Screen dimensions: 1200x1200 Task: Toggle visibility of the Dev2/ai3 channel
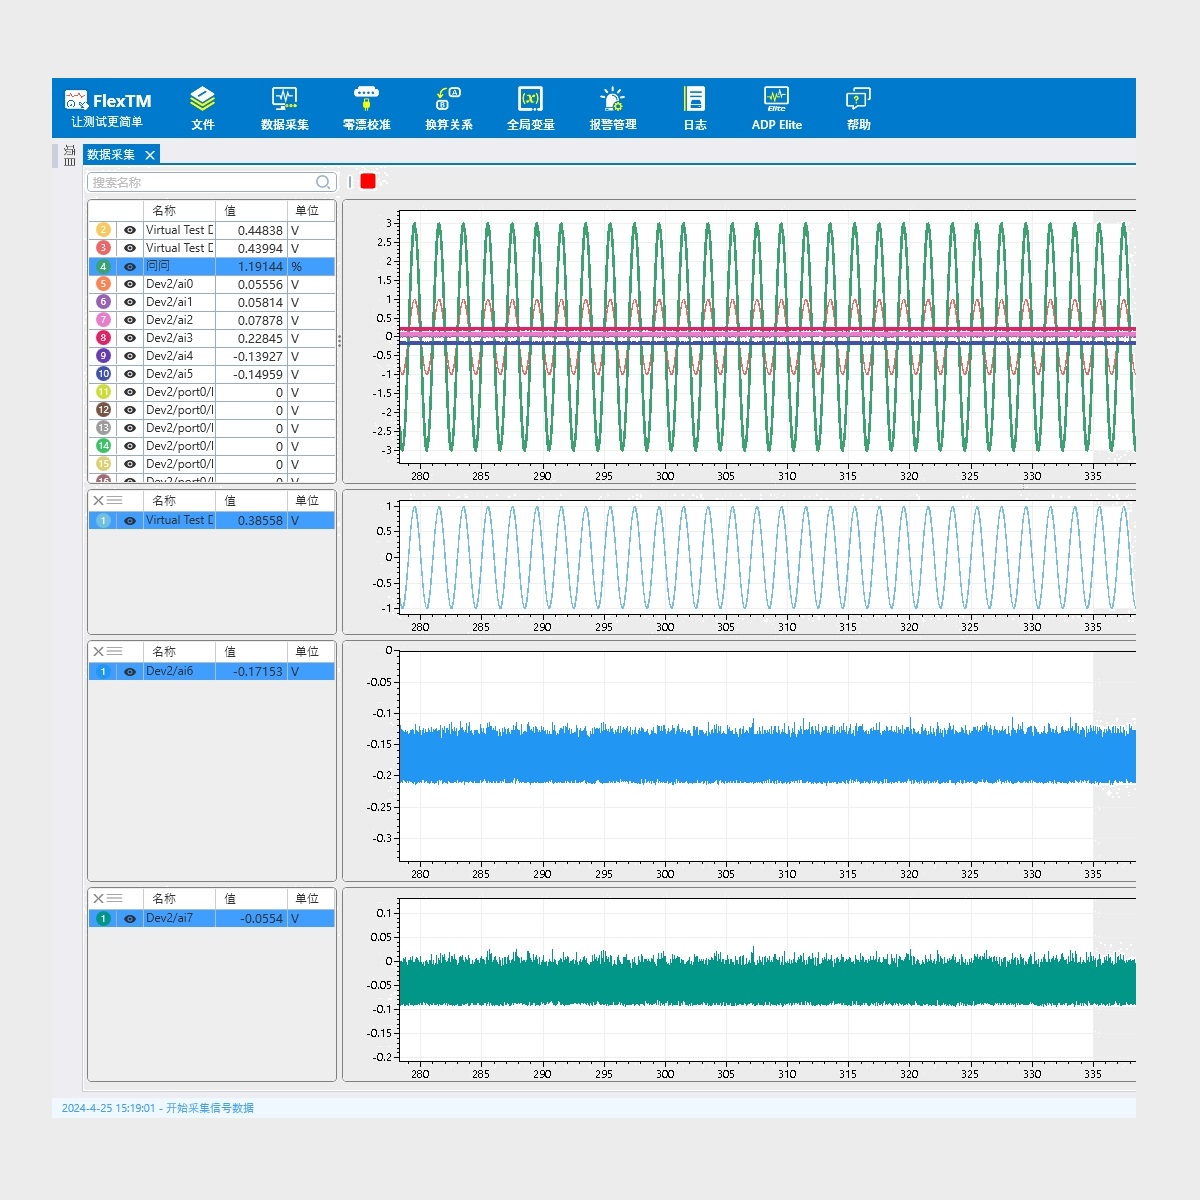click(x=130, y=339)
